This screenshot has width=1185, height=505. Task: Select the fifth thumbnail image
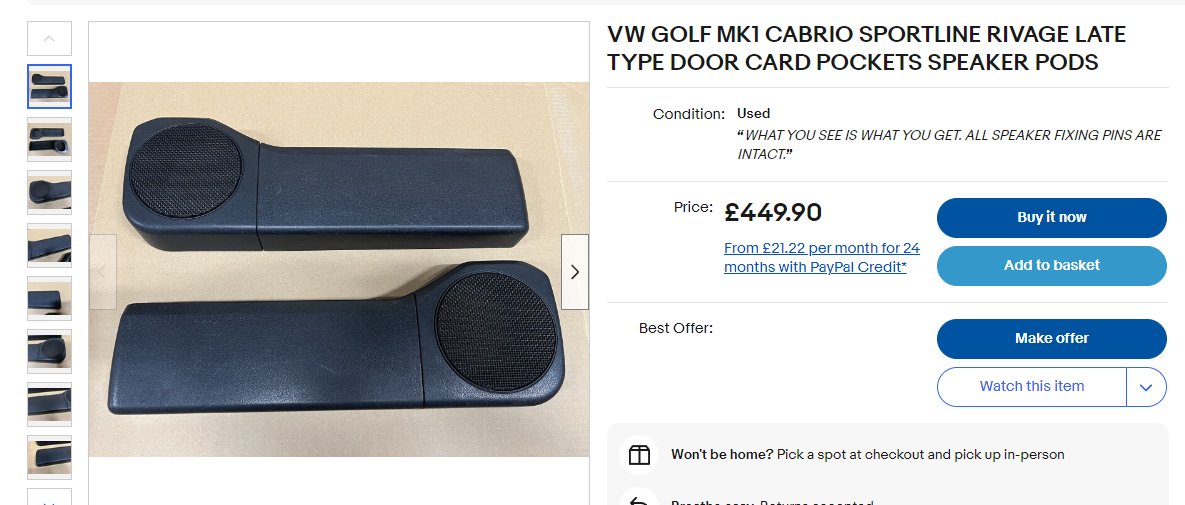point(49,298)
